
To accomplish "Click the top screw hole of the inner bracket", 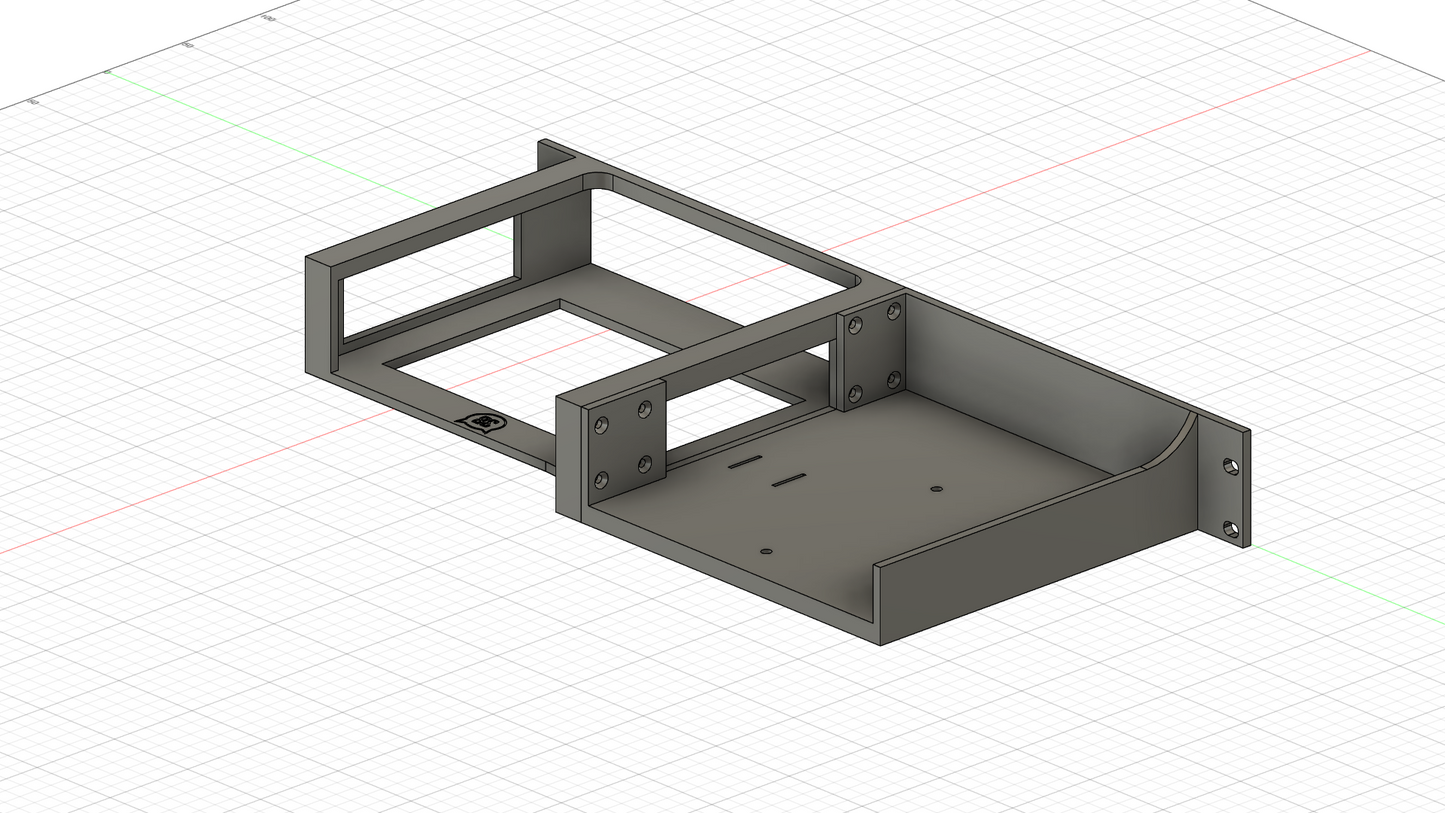I will click(x=644, y=410).
